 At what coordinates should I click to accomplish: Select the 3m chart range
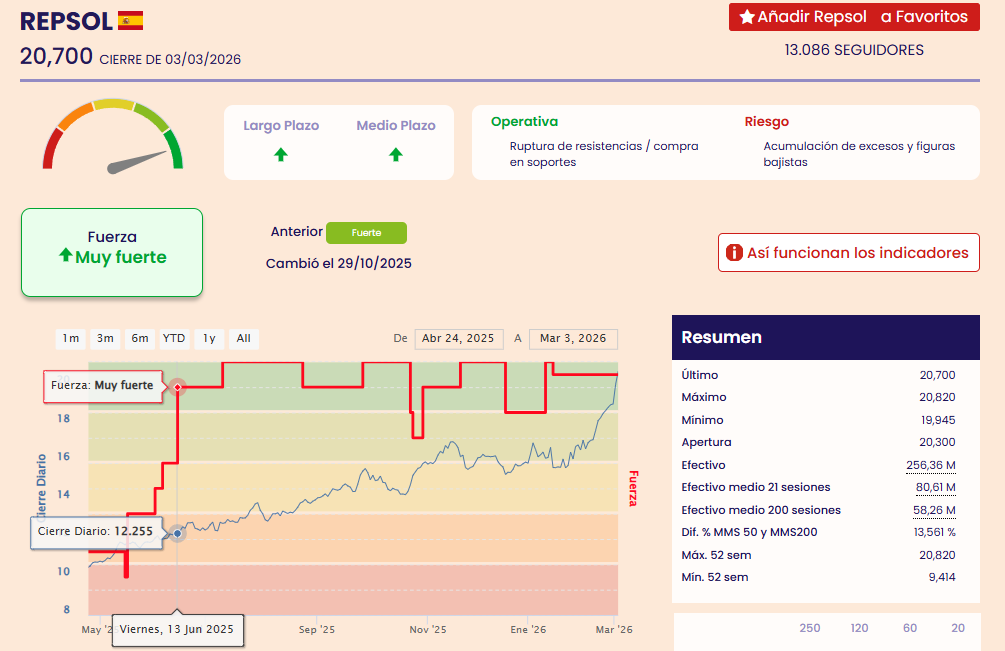pyautogui.click(x=105, y=338)
